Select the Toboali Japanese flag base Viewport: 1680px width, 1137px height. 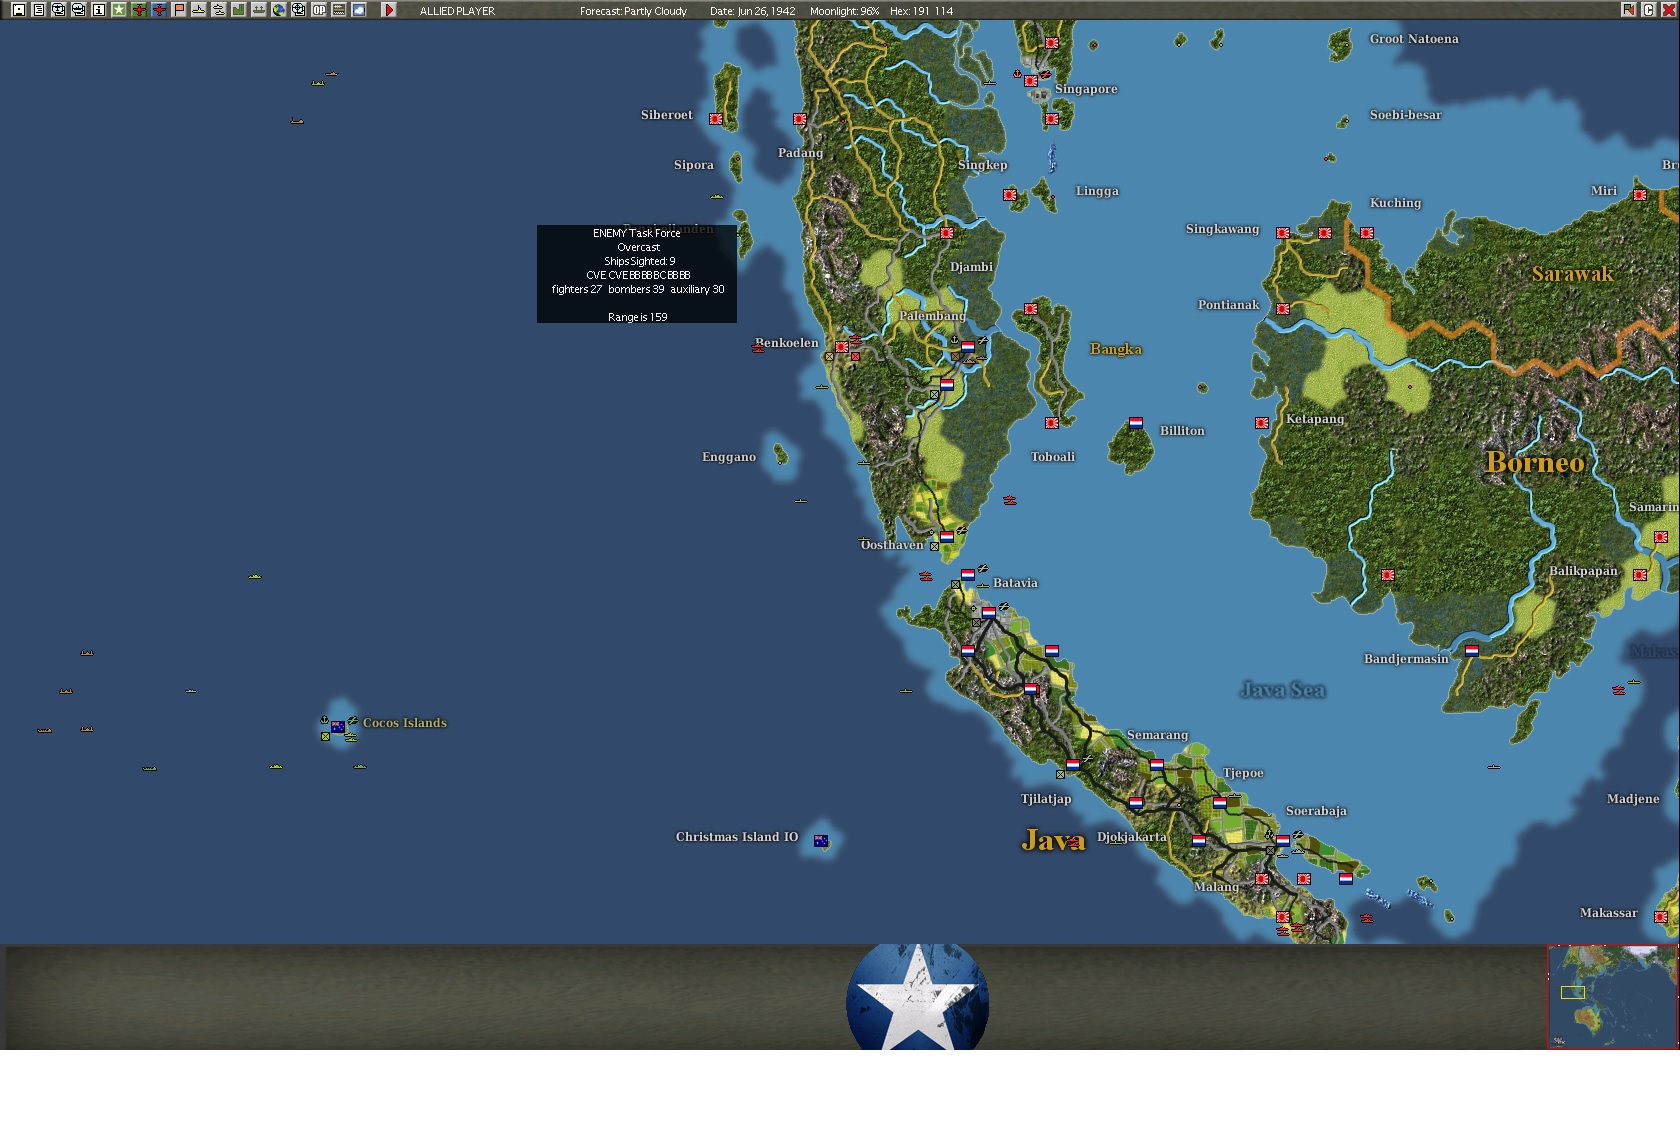click(x=1052, y=423)
